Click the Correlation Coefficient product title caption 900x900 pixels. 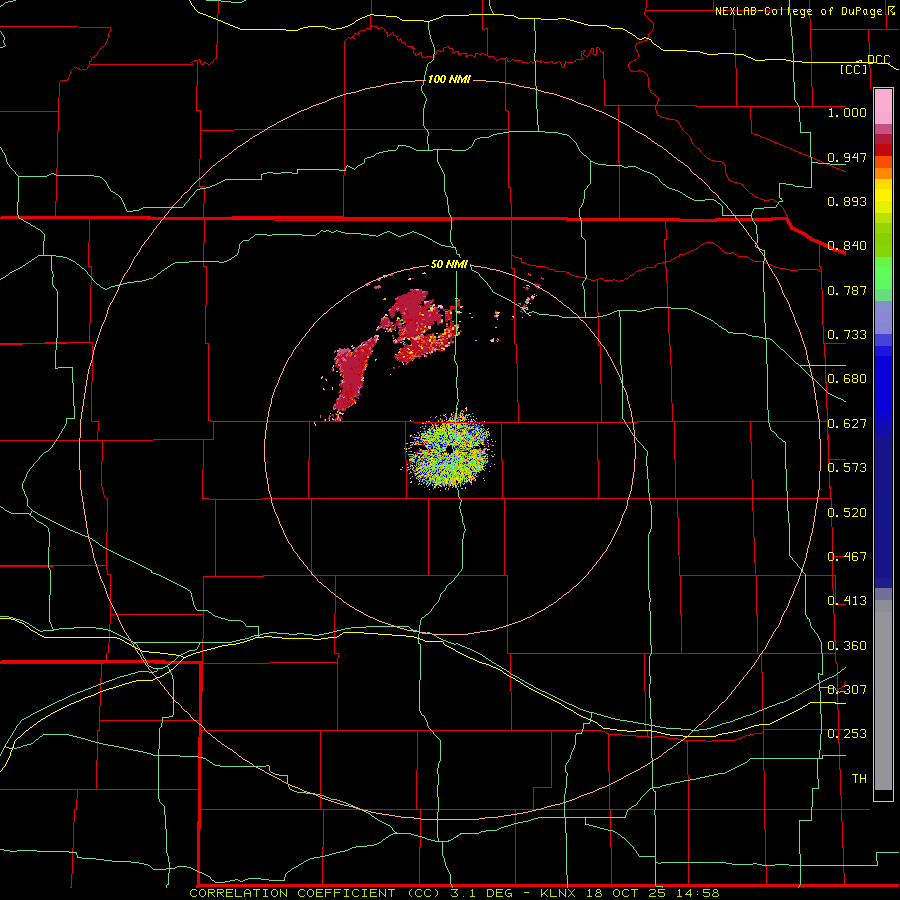(x=455, y=893)
